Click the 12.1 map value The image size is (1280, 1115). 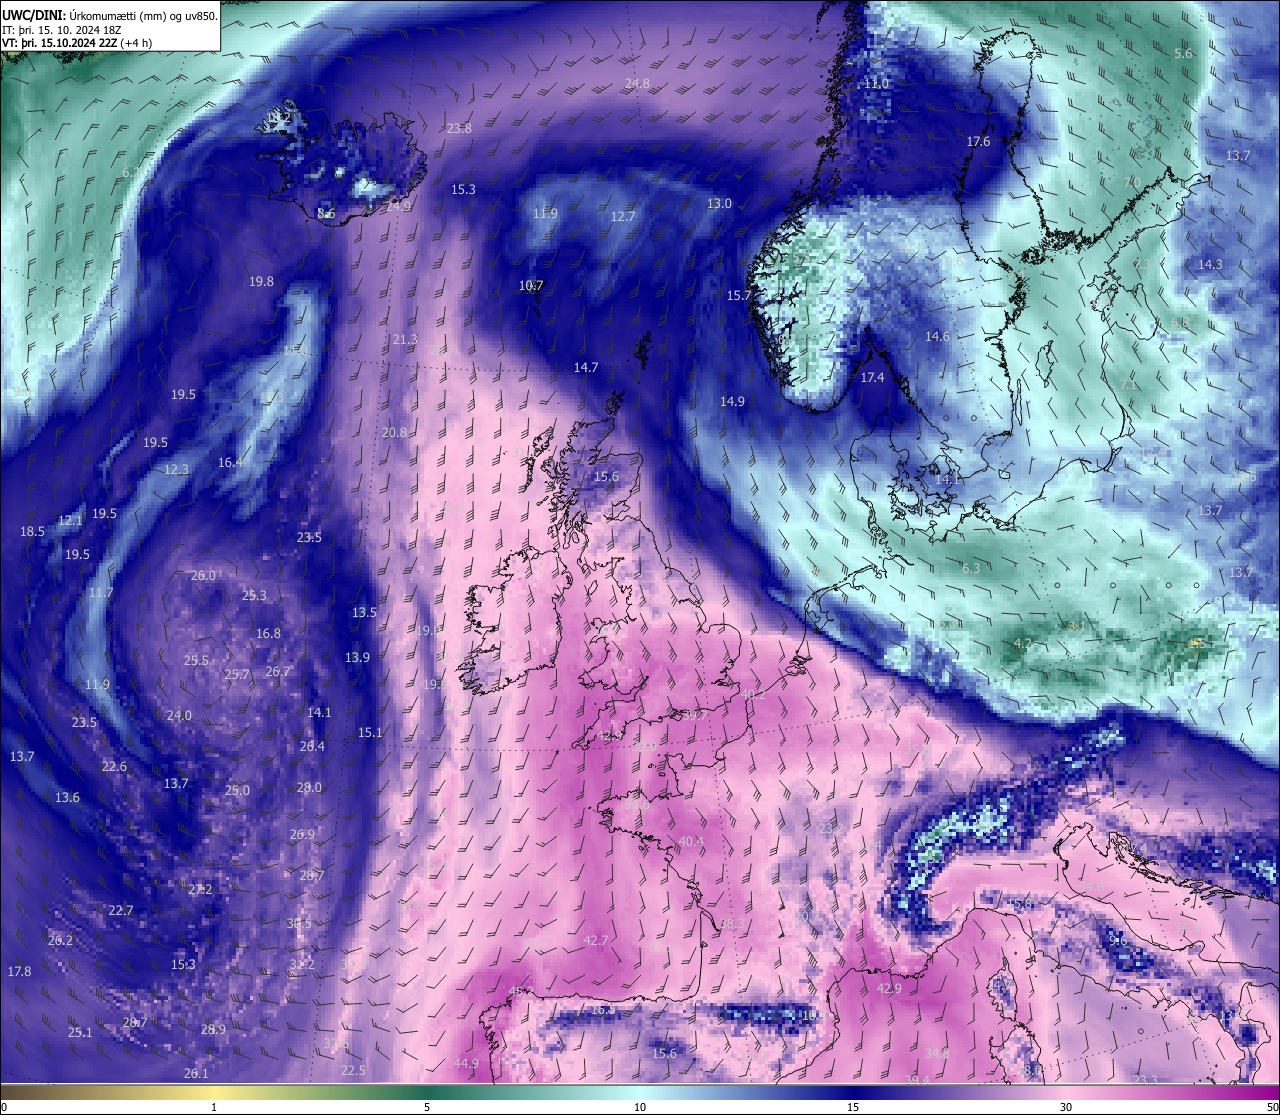point(69,520)
